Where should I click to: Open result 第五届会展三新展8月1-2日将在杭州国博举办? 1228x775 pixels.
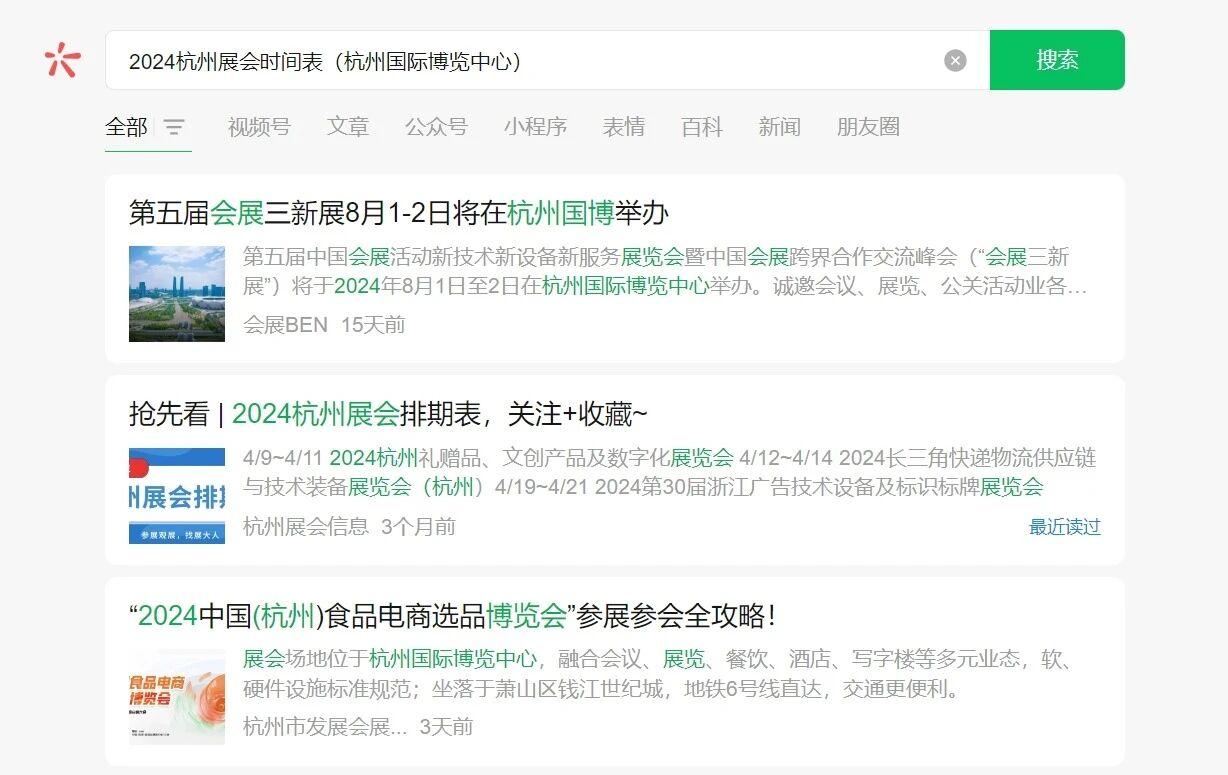(399, 213)
